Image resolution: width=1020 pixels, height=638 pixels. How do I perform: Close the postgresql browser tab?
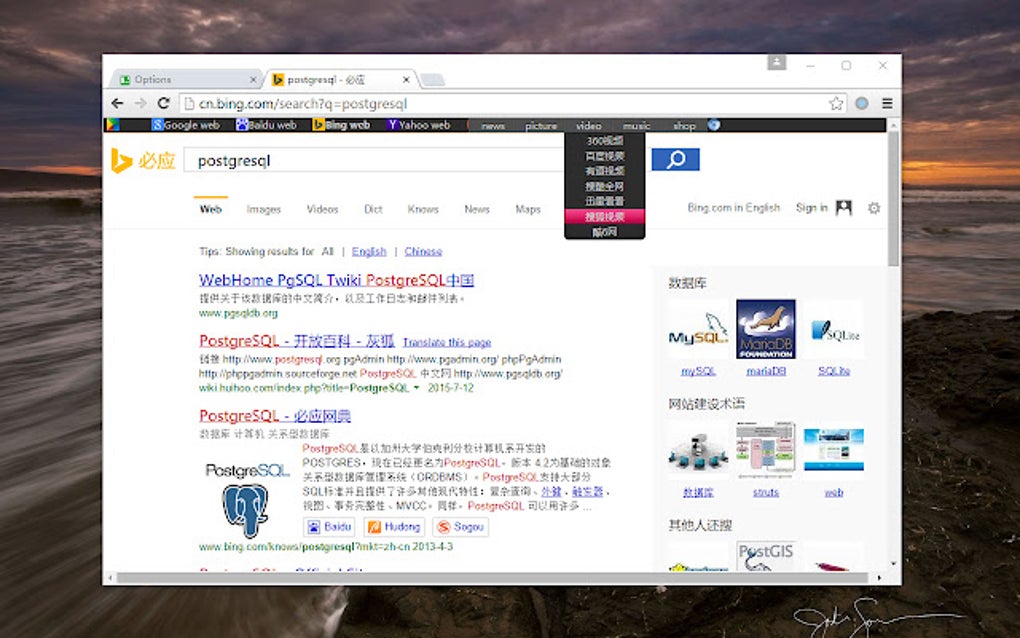pyautogui.click(x=406, y=79)
